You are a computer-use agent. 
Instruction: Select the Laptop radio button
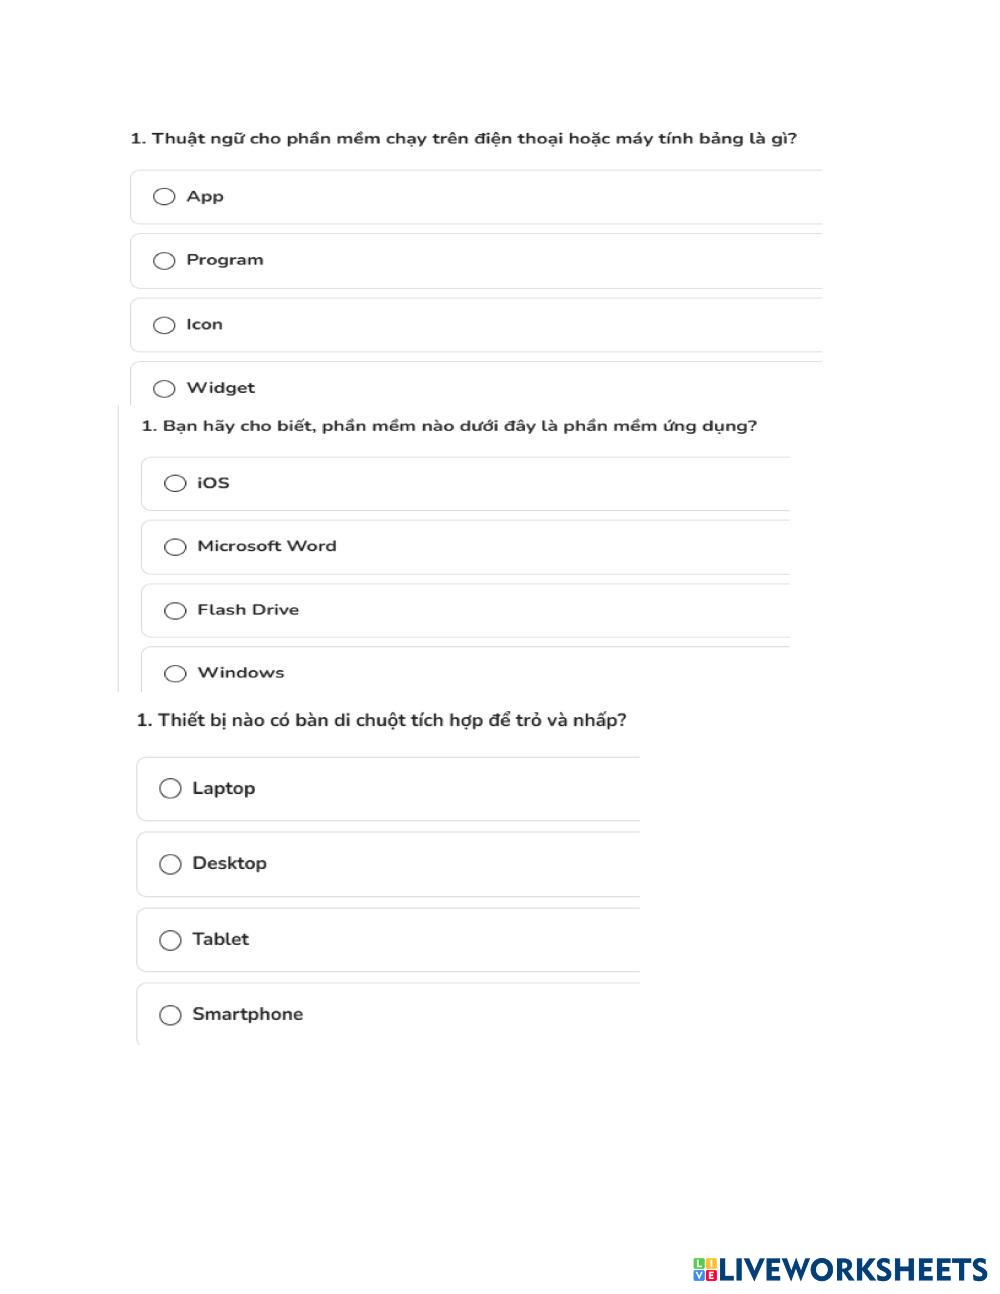[x=170, y=789]
